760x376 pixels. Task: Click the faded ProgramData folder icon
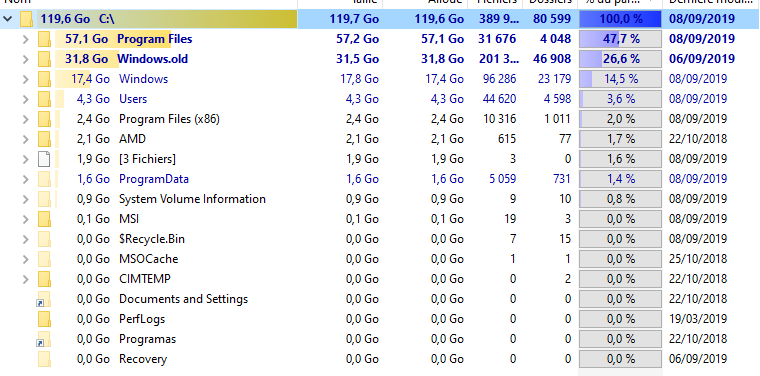[x=45, y=179]
